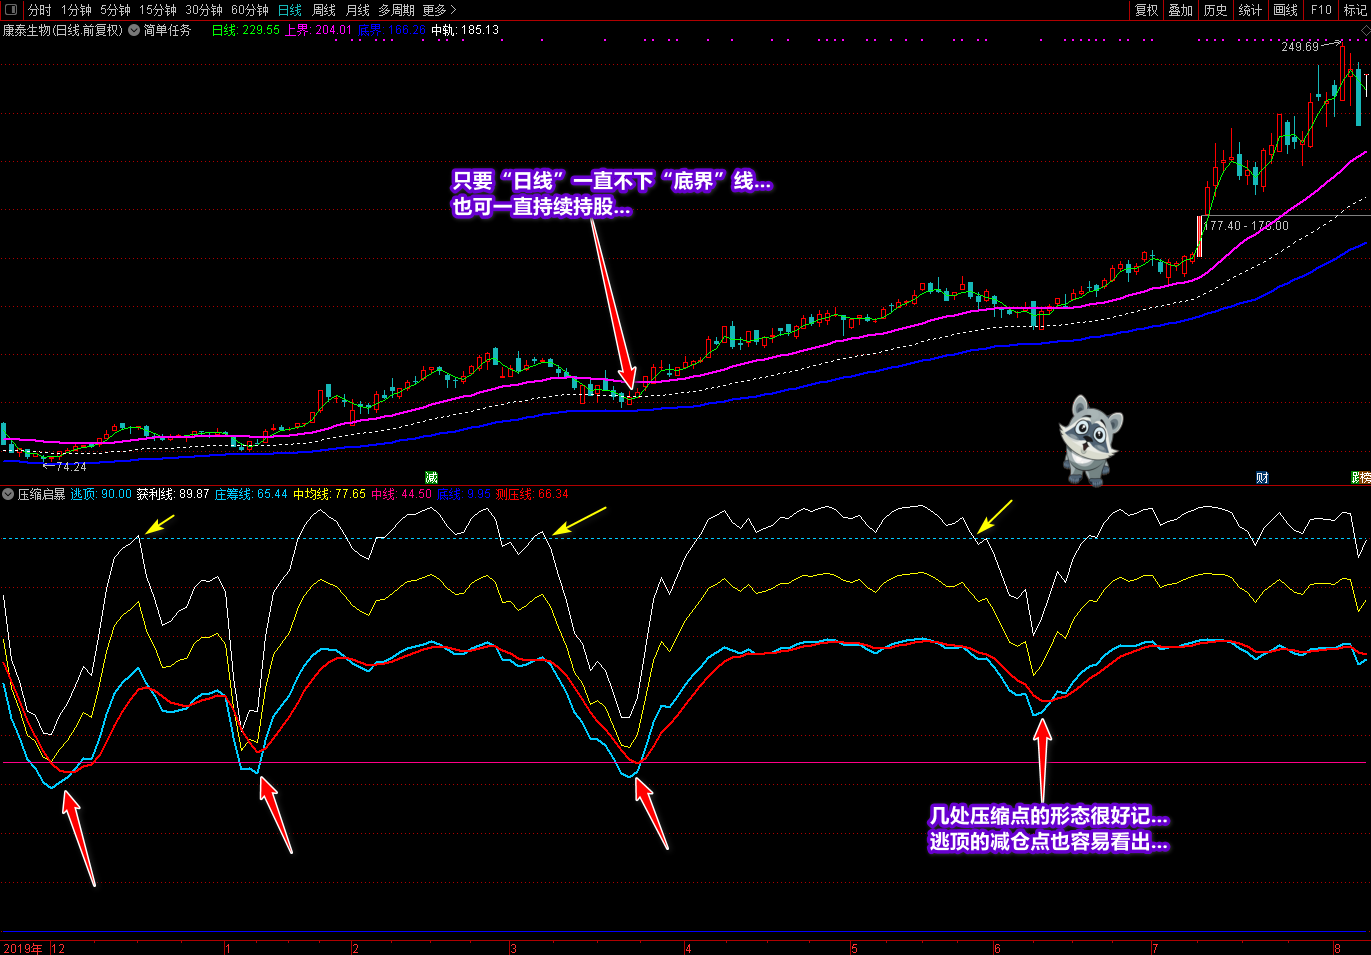Screen dimensions: 1371x955
Task: Click 标记 mark button
Action: tap(1355, 10)
